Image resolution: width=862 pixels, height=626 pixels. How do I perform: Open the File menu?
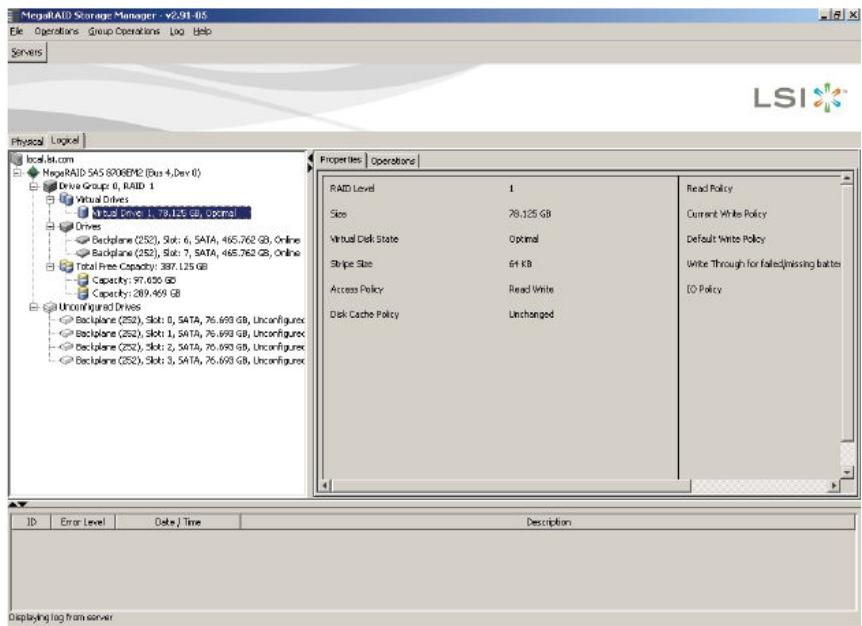(16, 31)
